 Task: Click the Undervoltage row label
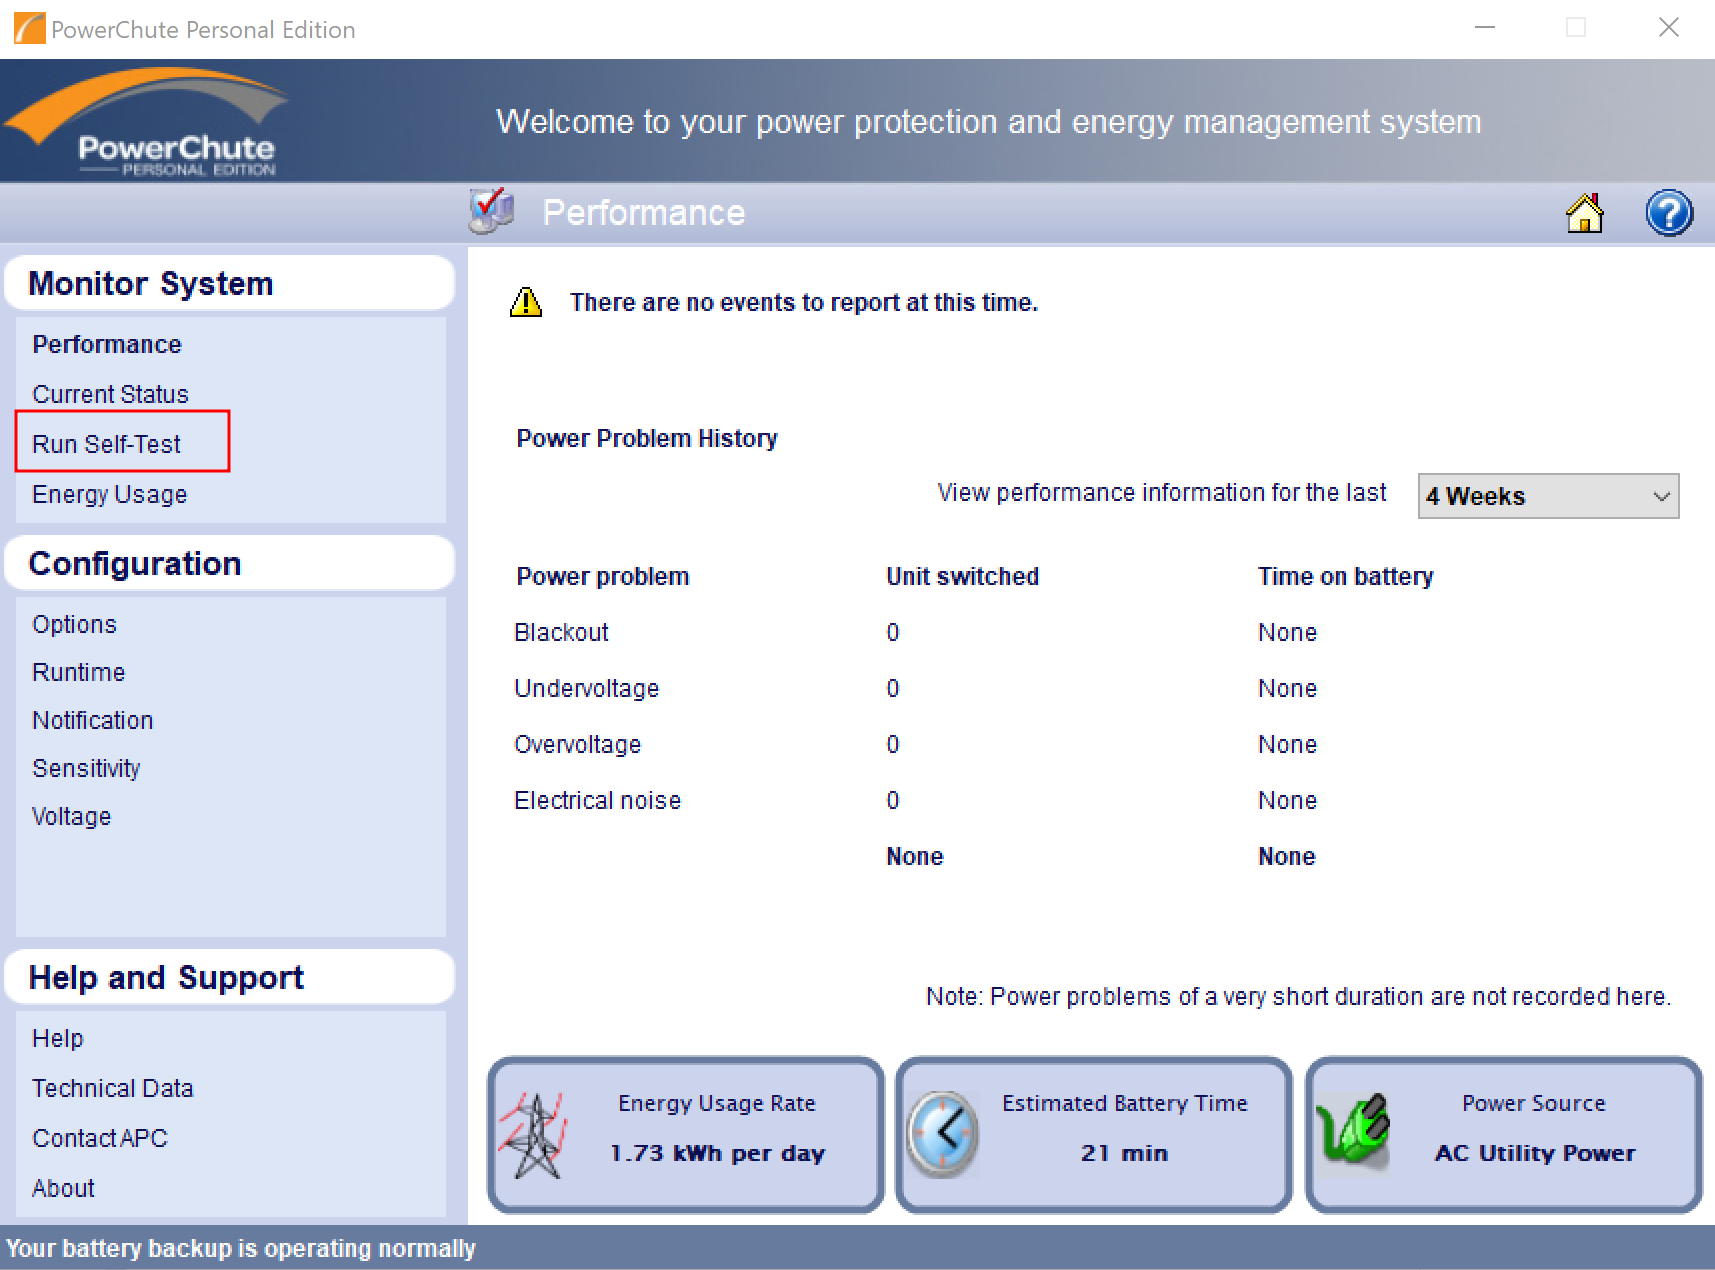pos(586,688)
